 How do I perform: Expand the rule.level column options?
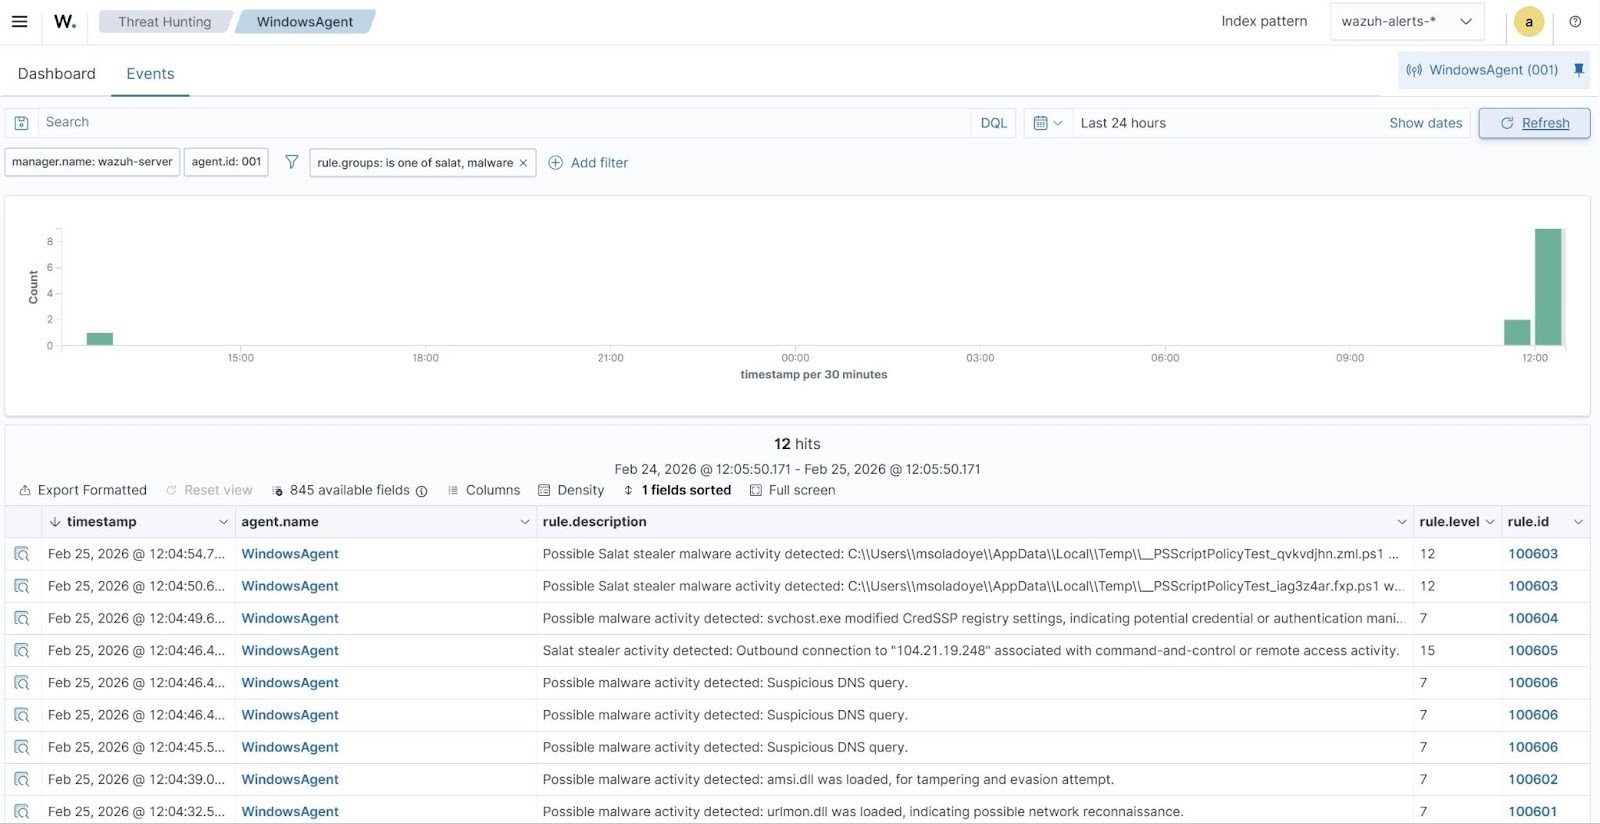pyautogui.click(x=1489, y=522)
